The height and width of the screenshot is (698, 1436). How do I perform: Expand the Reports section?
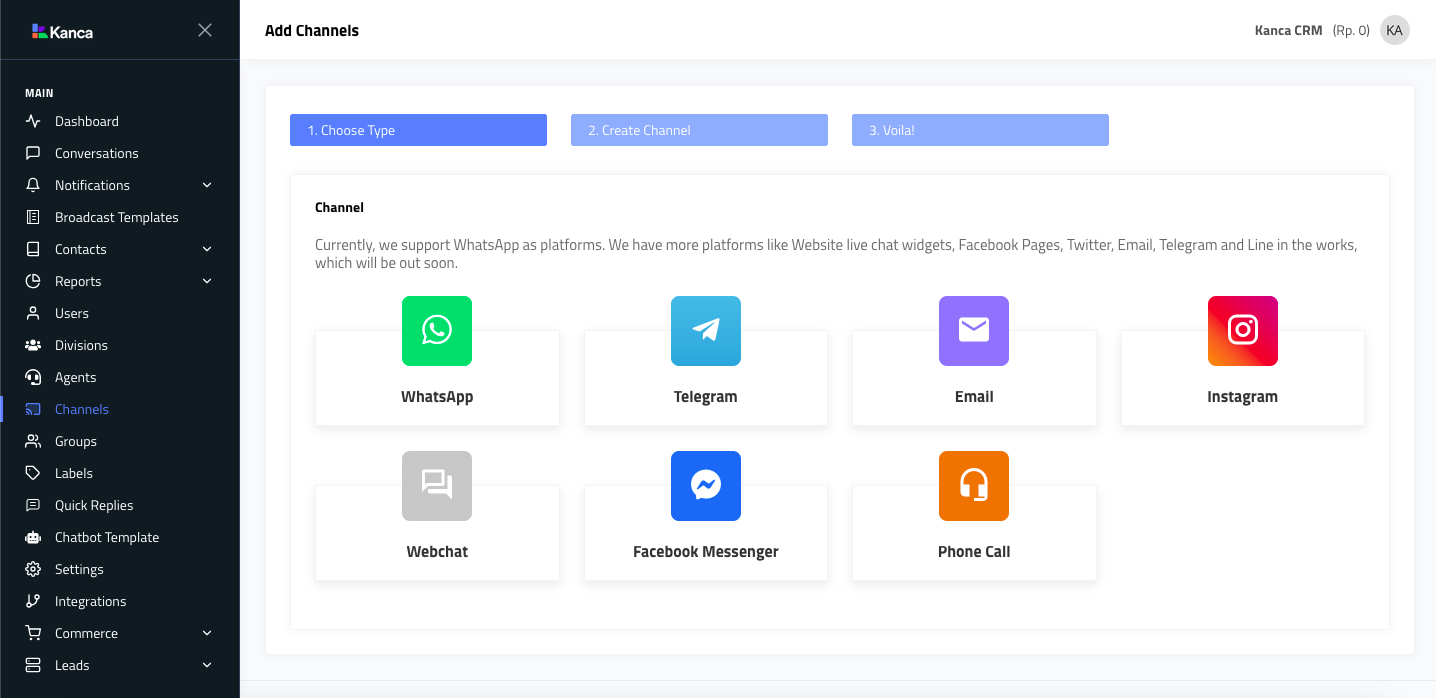[x=207, y=281]
